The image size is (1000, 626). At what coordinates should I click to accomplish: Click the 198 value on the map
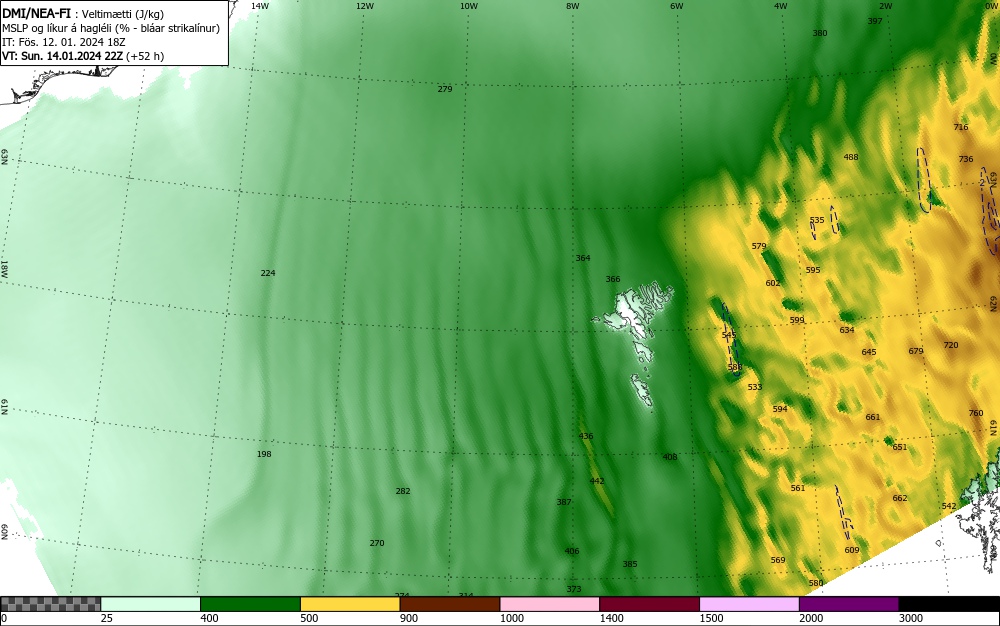[x=264, y=454]
